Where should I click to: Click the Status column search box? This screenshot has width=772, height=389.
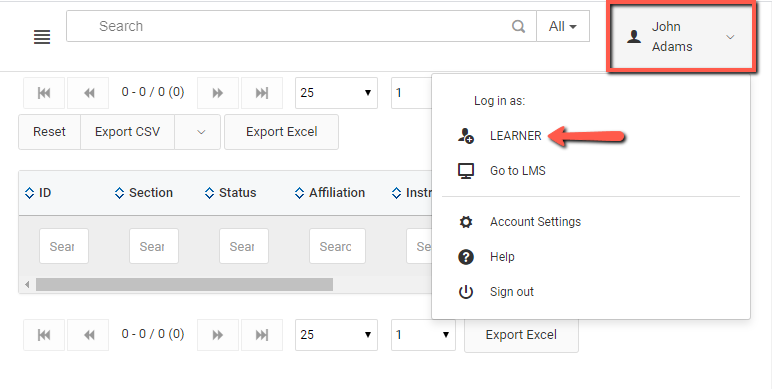click(x=244, y=246)
